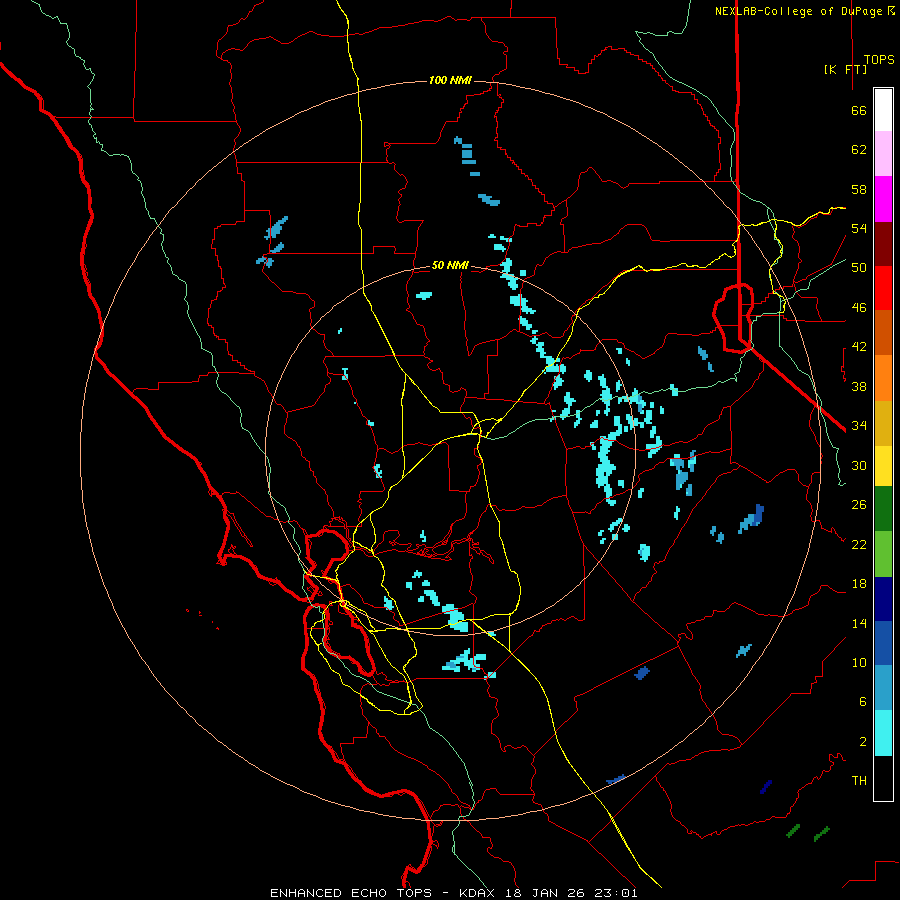Viewport: 900px width, 900px height.
Task: Click the "50 NMI" range ring label
Action: coord(450,265)
